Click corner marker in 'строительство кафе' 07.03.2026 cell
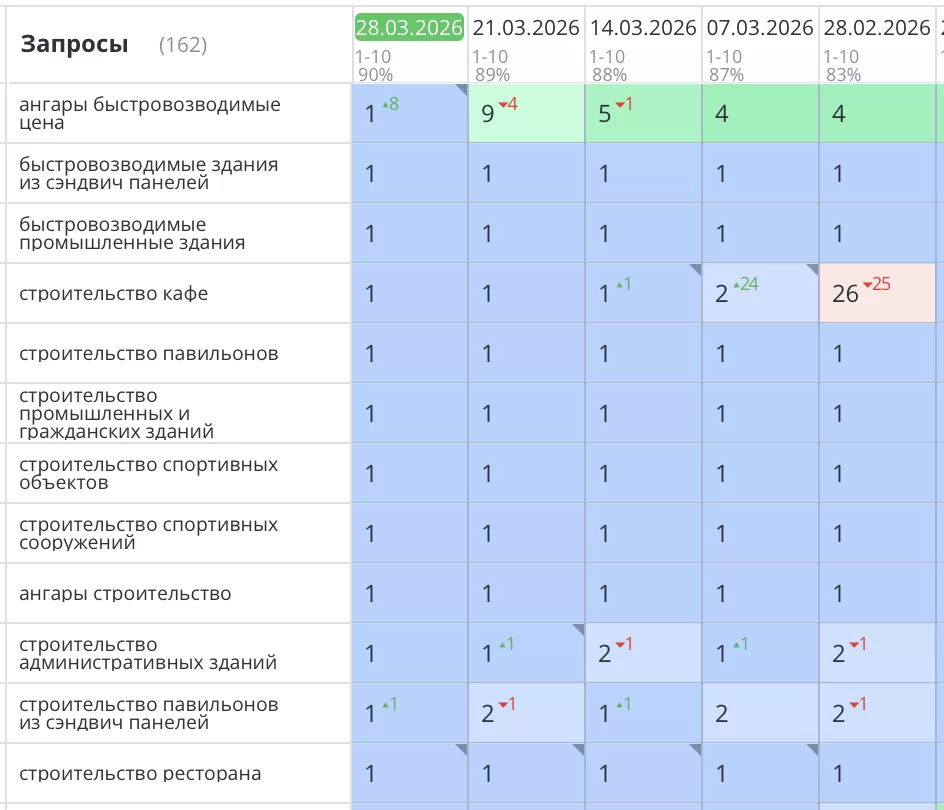The image size is (944, 810). (812, 270)
